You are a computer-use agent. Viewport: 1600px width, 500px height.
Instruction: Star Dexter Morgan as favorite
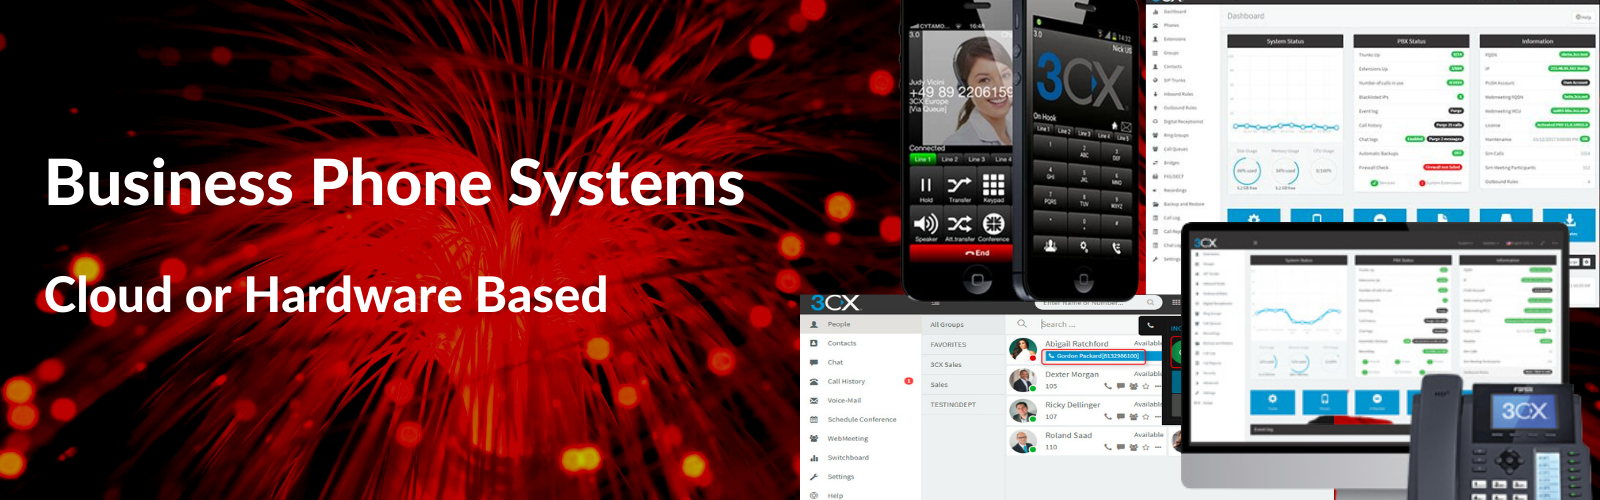1146,386
